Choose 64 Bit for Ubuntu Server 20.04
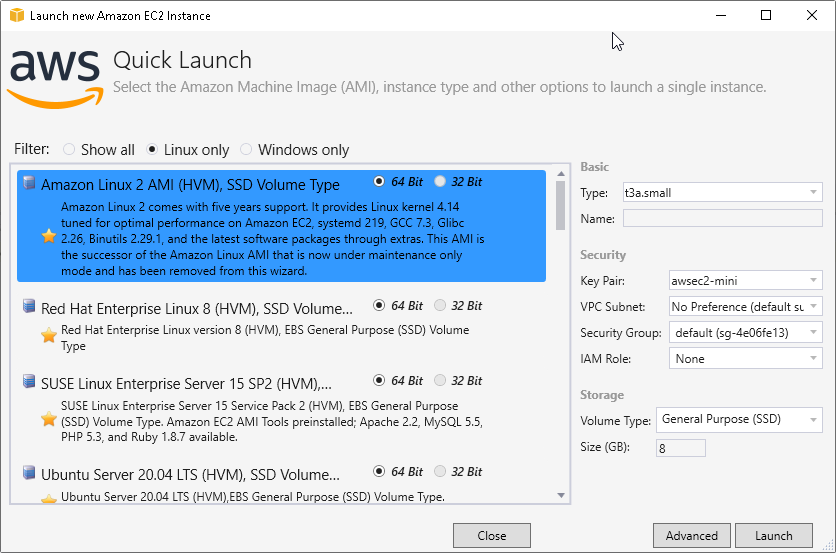836x553 pixels. pos(398,471)
